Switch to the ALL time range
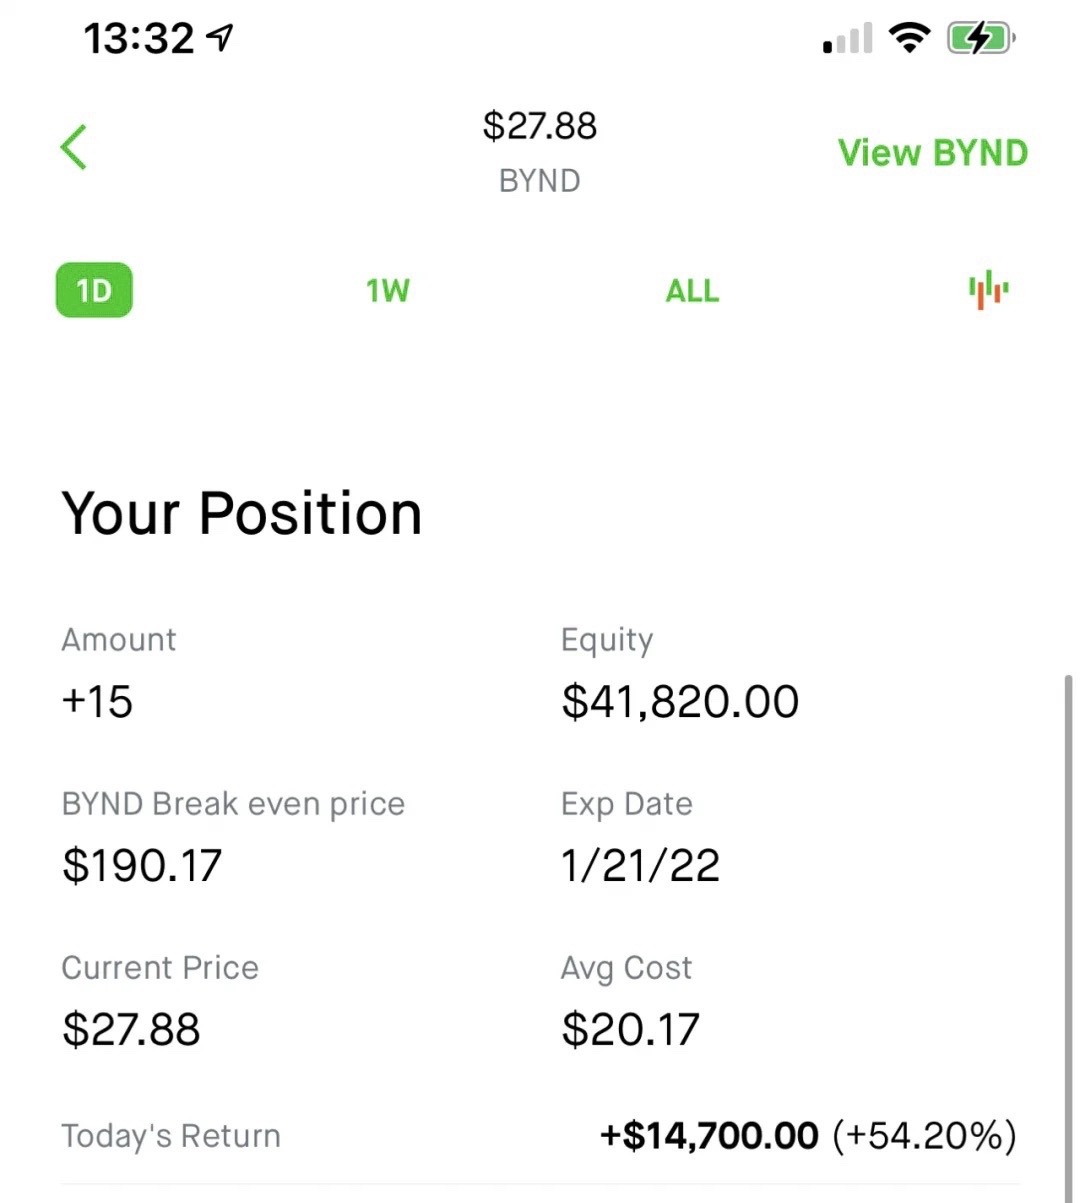Screen dimensions: 1080x1203 point(692,291)
